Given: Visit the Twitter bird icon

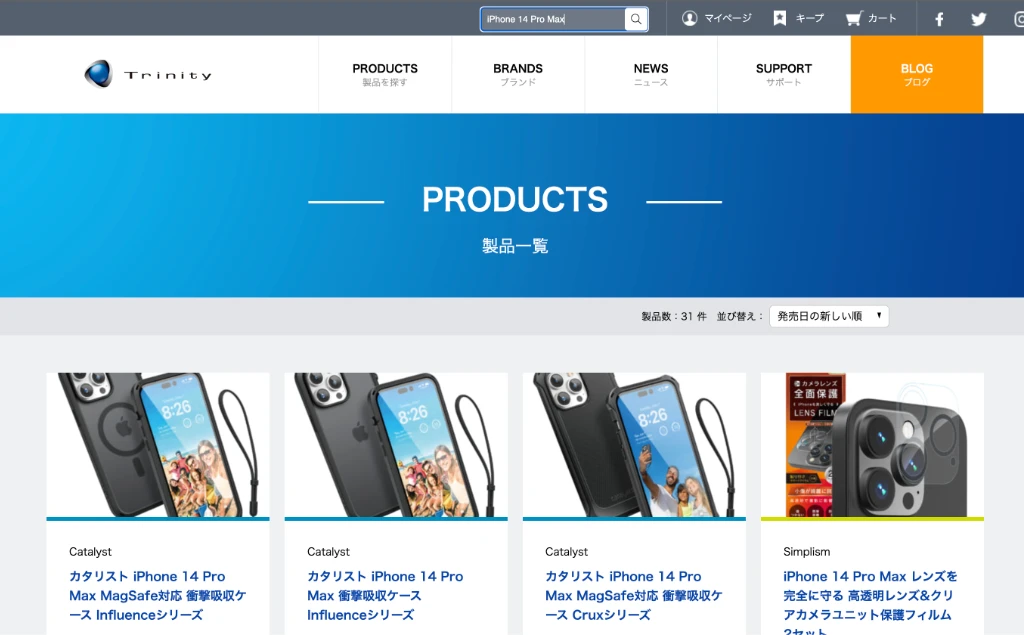Looking at the screenshot, I should point(978,19).
